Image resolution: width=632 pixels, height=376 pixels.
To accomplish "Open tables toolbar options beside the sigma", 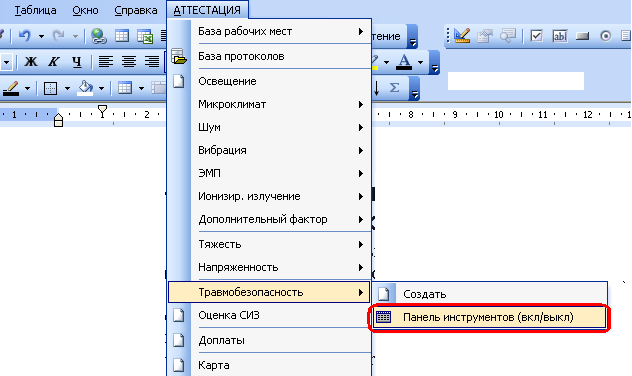I will click(x=414, y=89).
